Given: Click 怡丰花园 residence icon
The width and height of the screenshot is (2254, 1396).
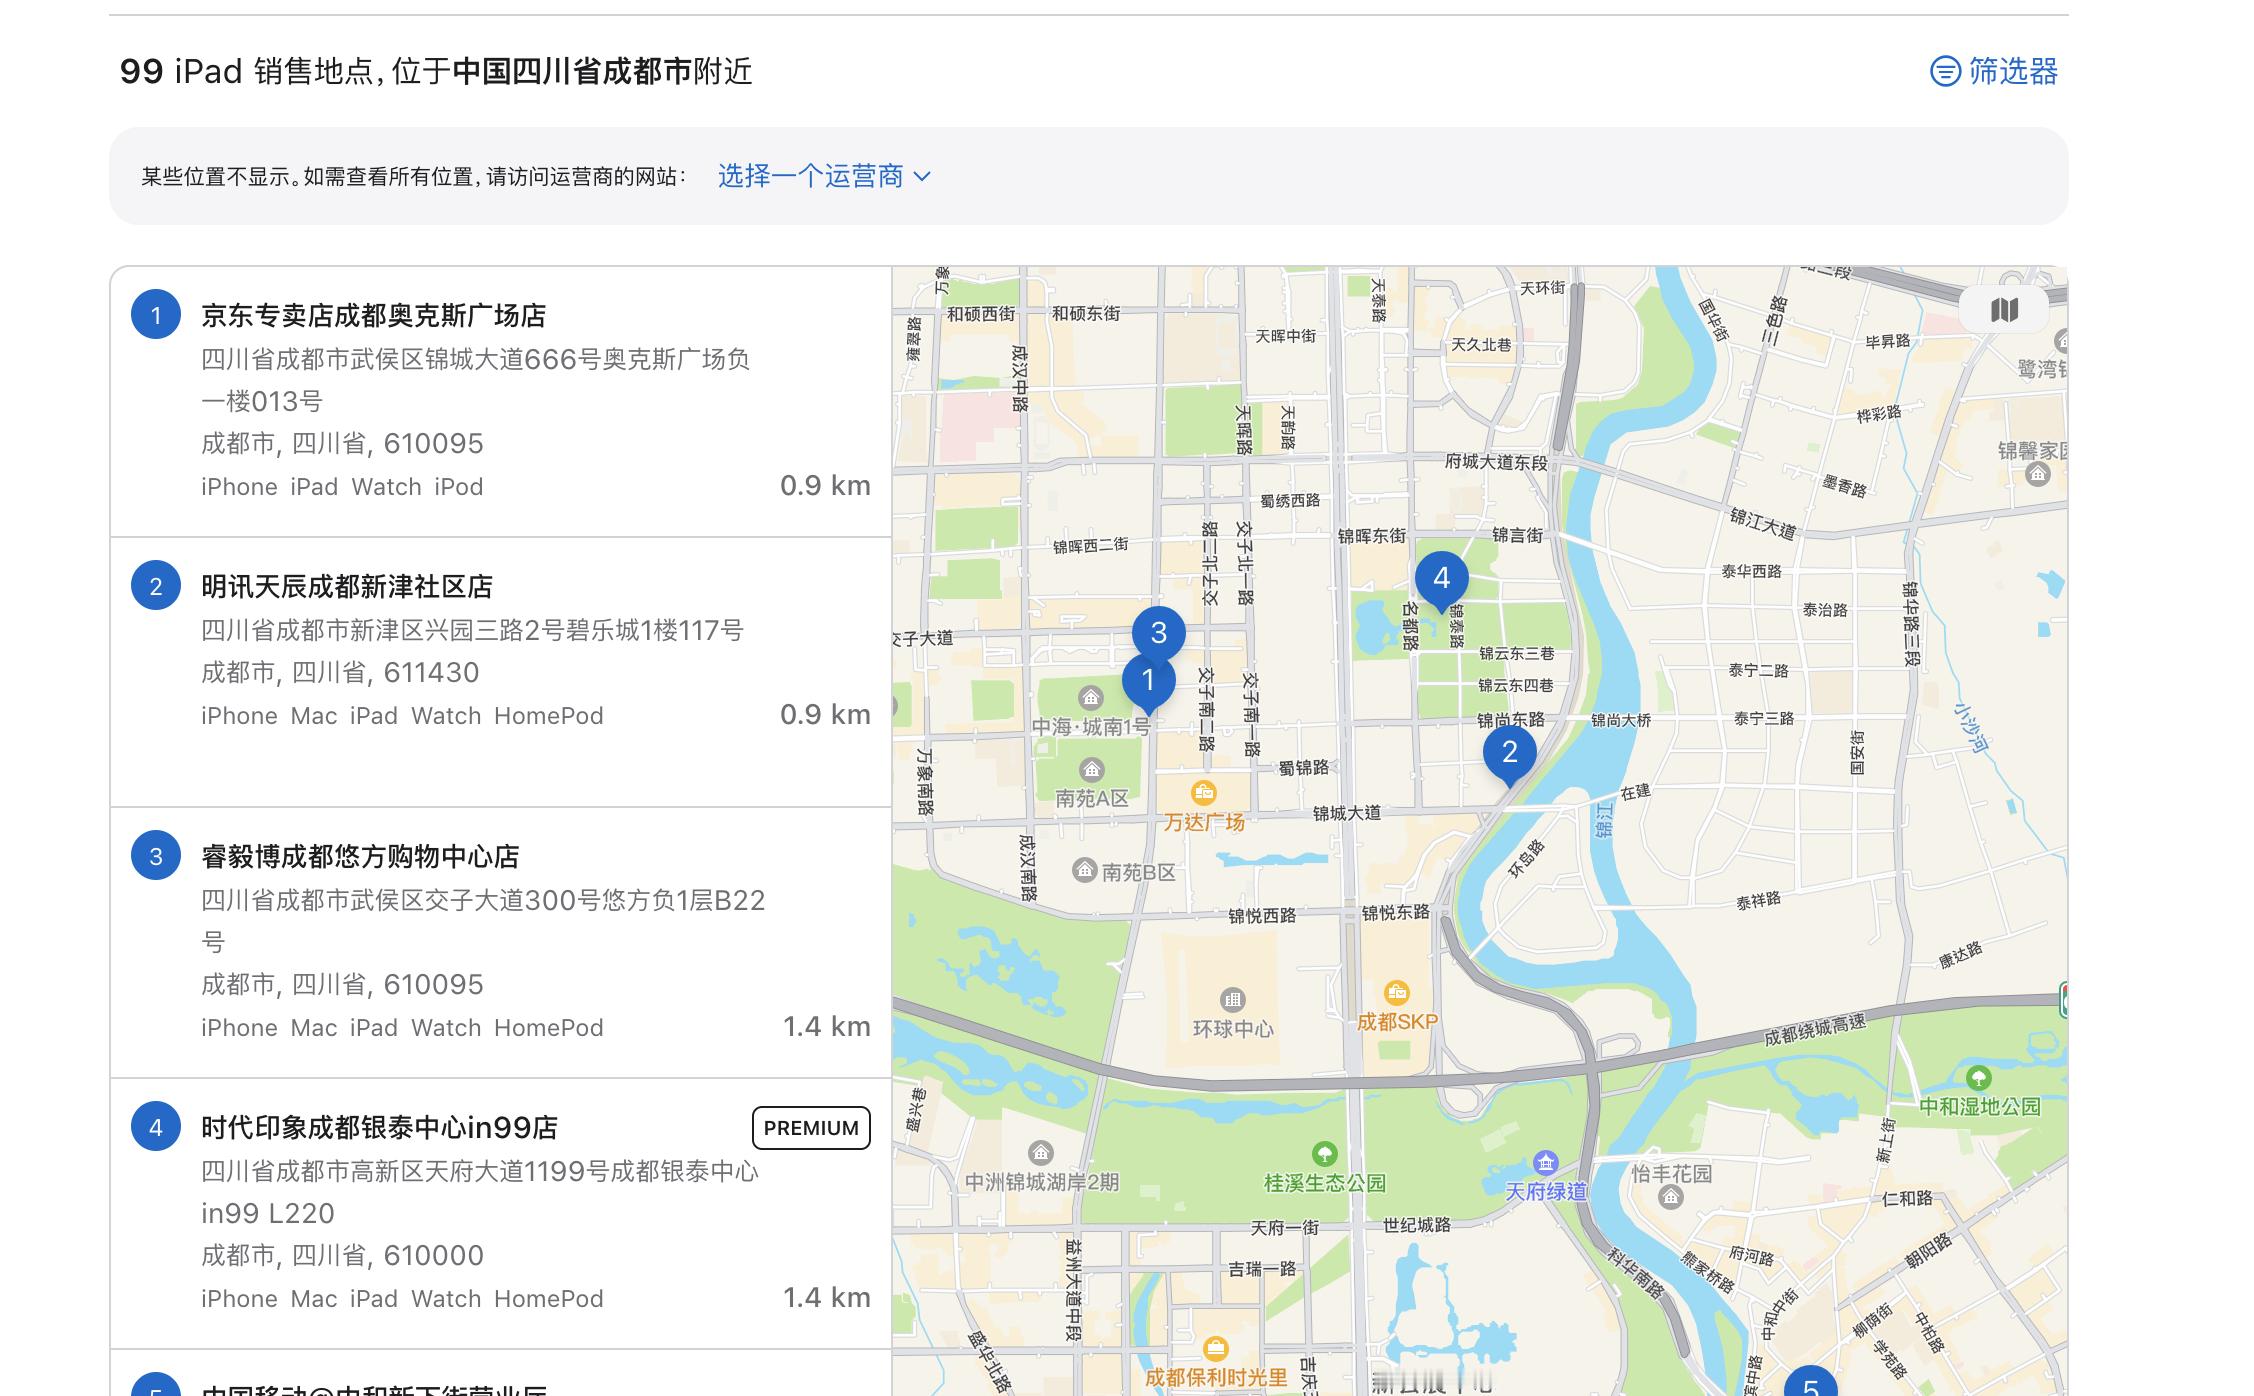Looking at the screenshot, I should click(1670, 1197).
